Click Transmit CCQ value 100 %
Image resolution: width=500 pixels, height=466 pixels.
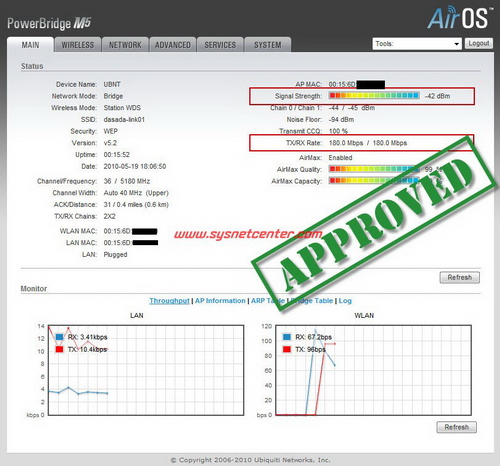point(338,131)
